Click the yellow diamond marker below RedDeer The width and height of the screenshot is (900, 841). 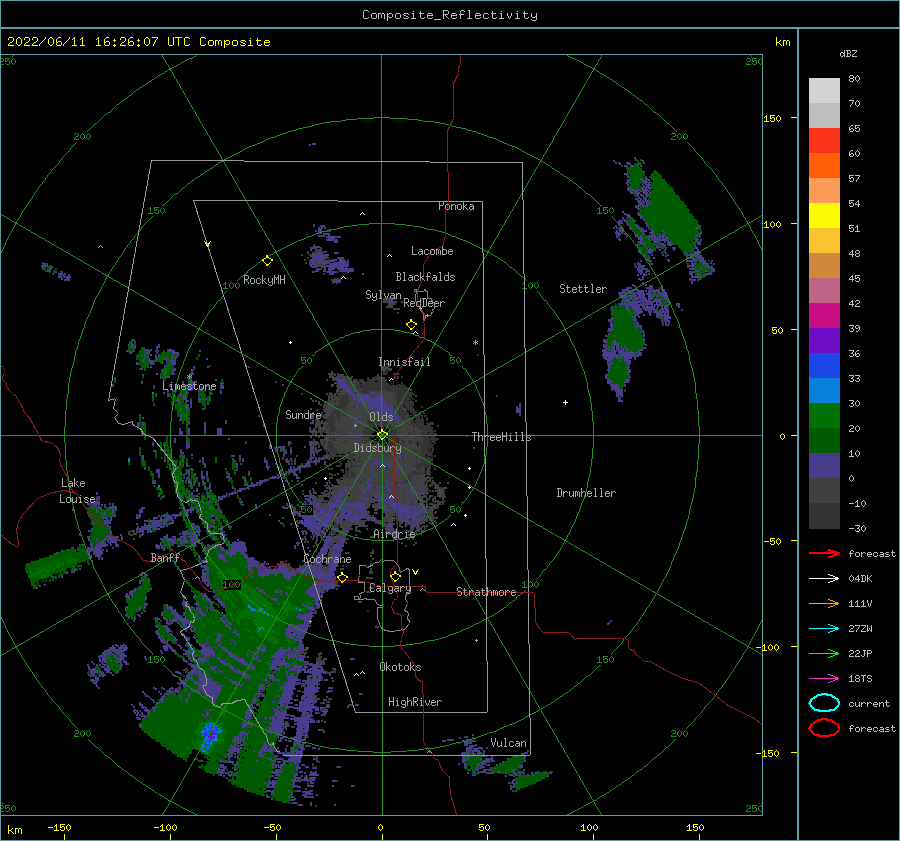click(x=411, y=324)
